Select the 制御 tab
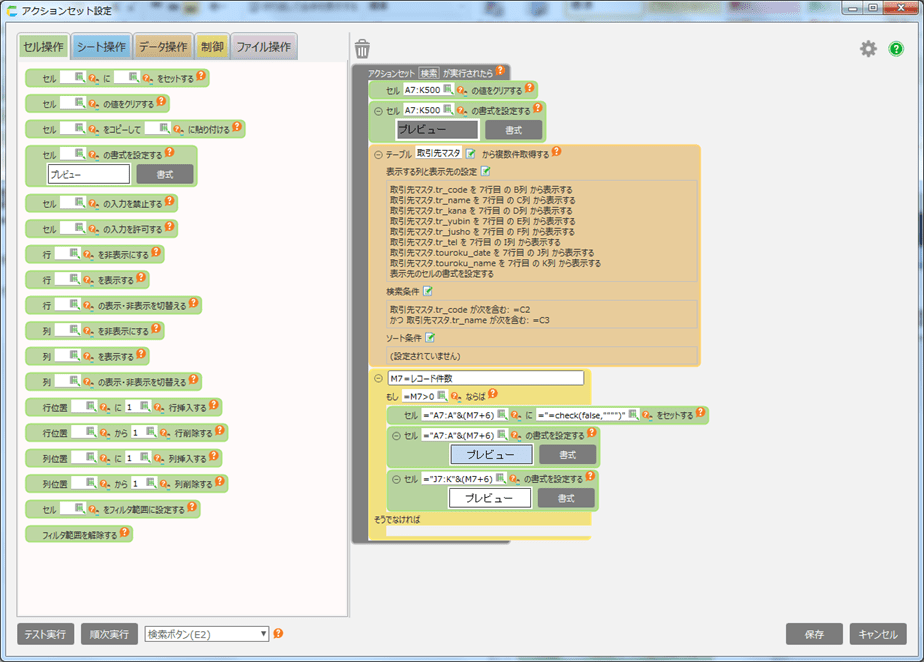 212,47
